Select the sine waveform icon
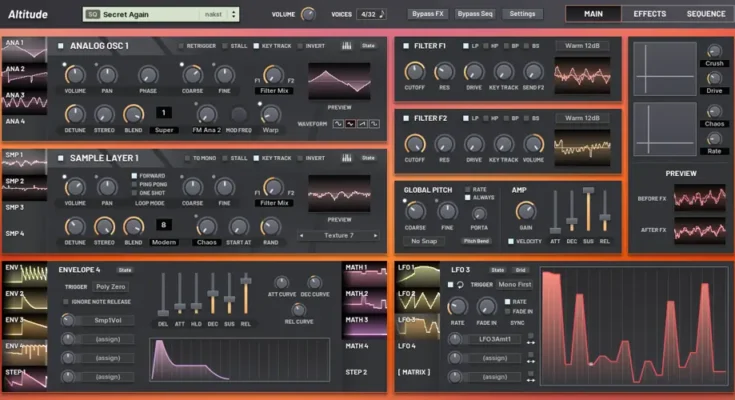735x400 pixels. pyautogui.click(x=338, y=124)
